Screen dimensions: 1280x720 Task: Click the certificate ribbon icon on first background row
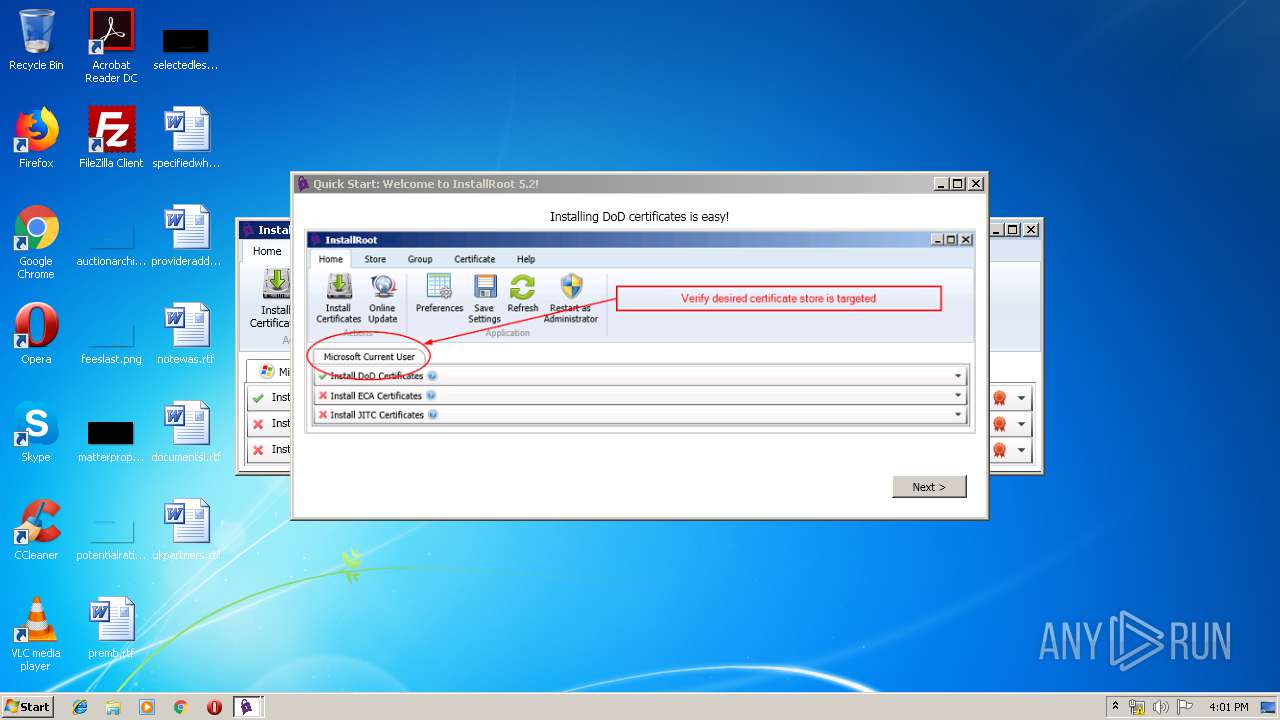coord(999,398)
